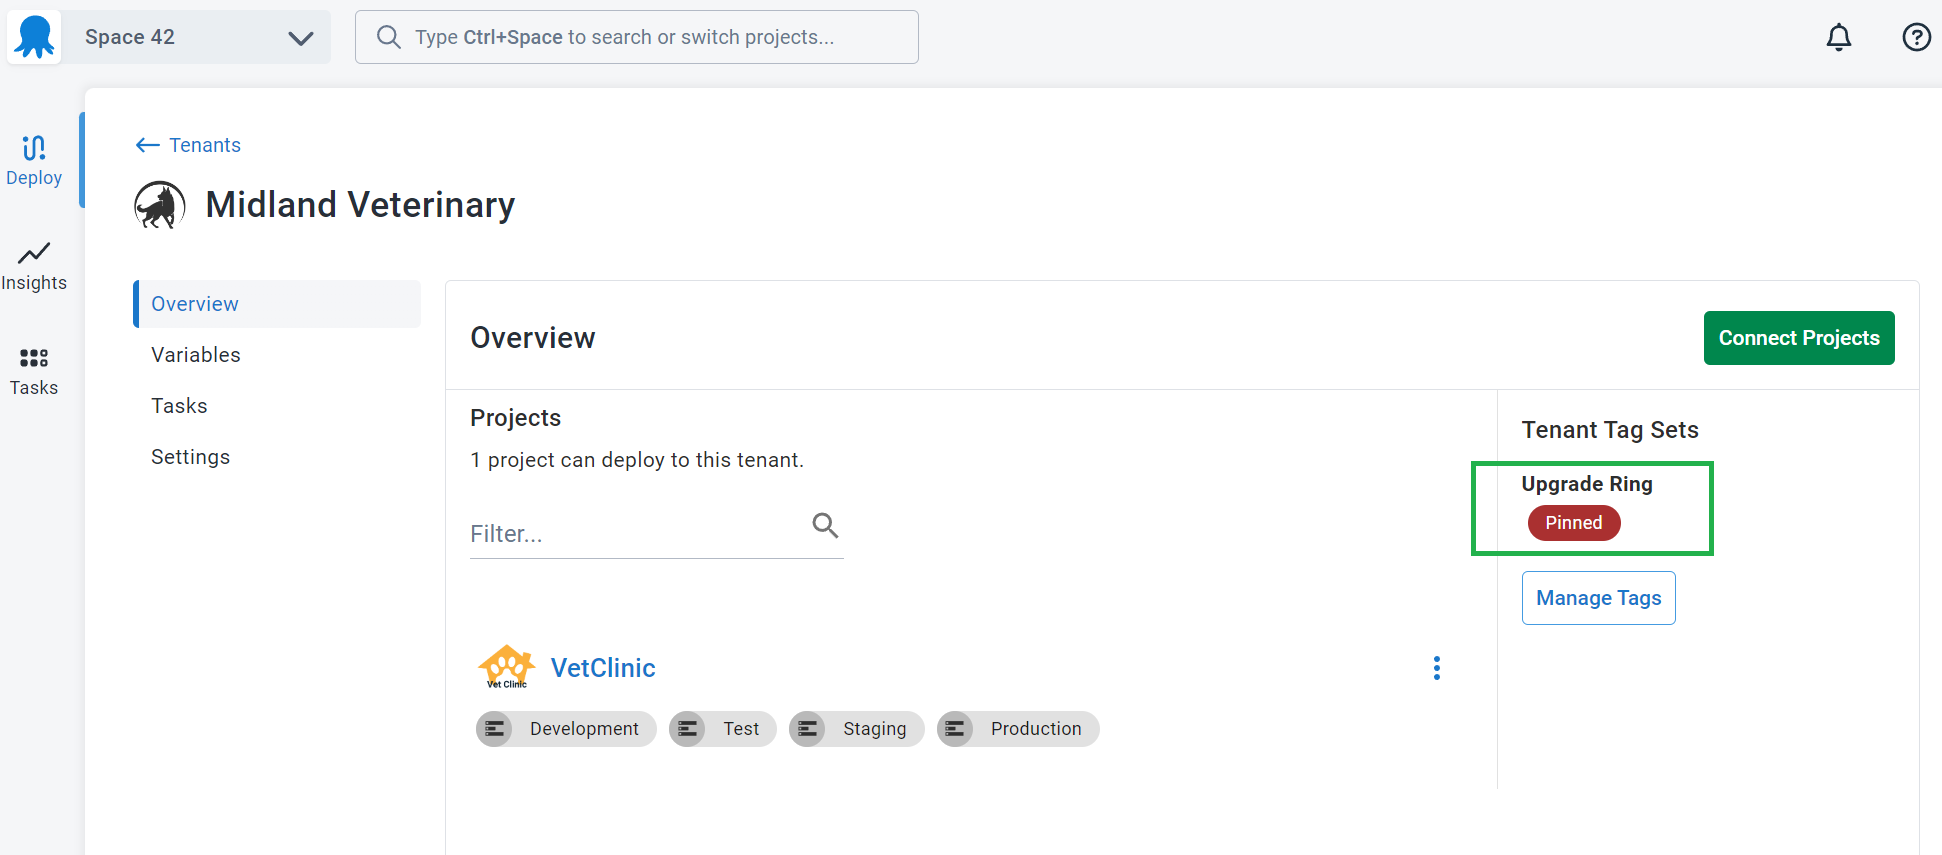Click the Octopus Deploy logo
This screenshot has height=855, width=1942.
click(x=34, y=37)
